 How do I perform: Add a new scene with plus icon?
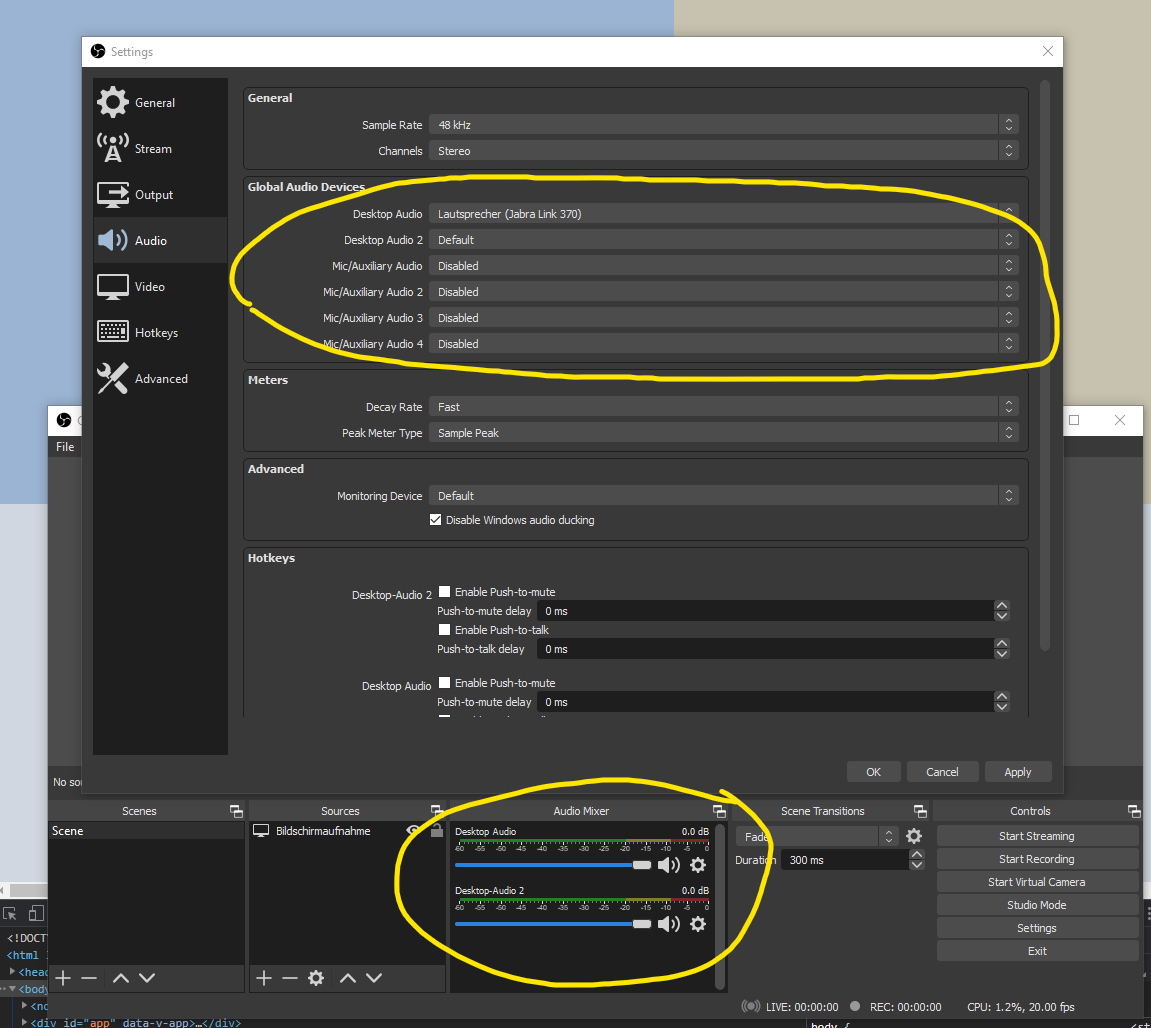click(63, 977)
